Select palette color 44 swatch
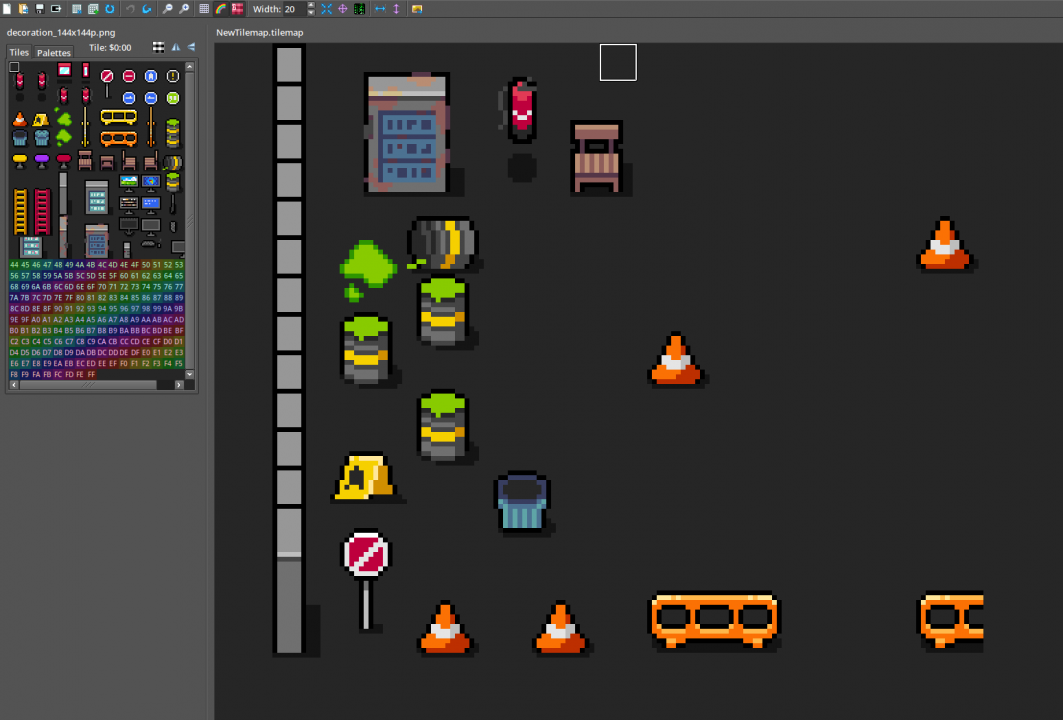Image resolution: width=1063 pixels, height=720 pixels. coord(14,264)
